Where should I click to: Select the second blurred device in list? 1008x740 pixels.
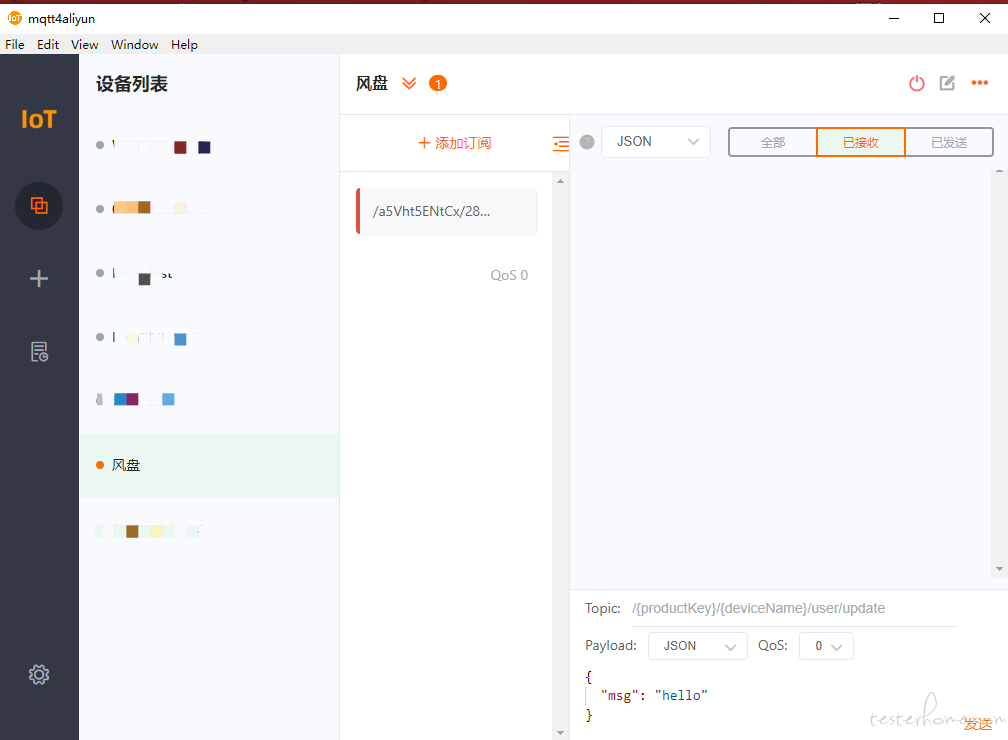click(x=209, y=208)
